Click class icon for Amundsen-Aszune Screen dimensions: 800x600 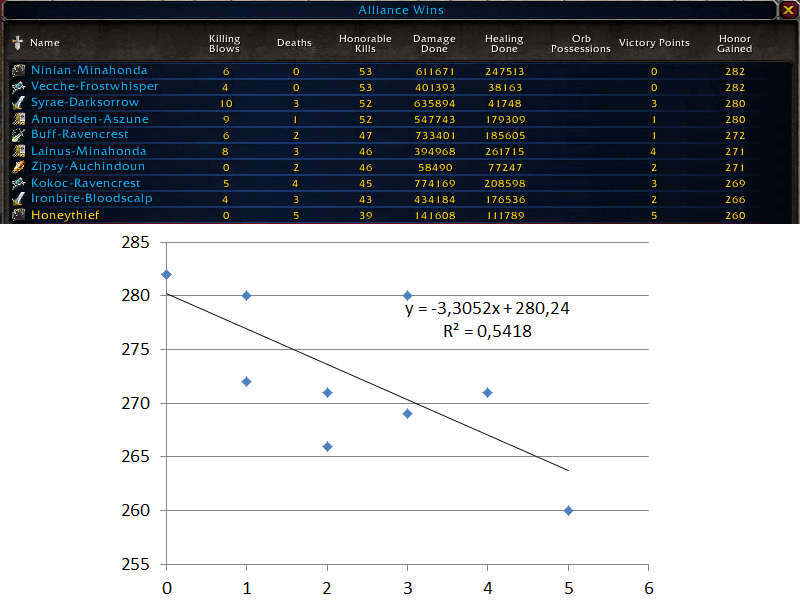coord(19,119)
